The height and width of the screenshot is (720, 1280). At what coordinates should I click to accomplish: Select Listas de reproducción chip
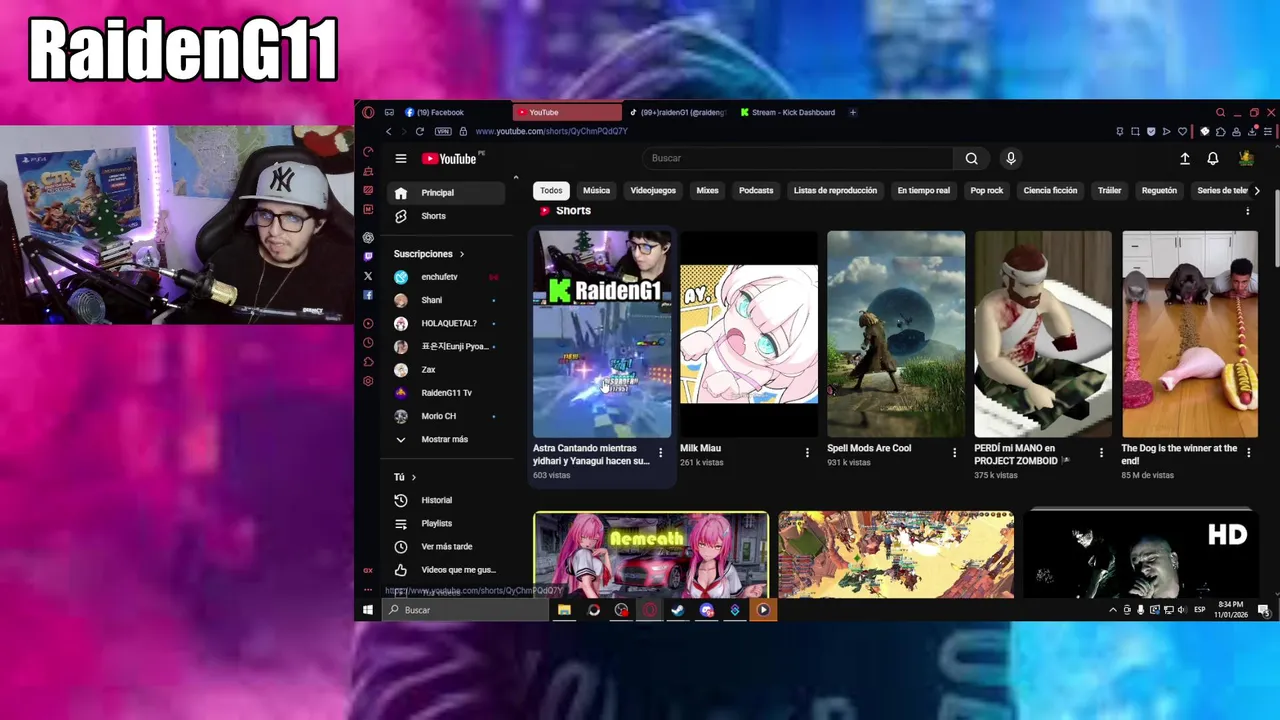(835, 190)
